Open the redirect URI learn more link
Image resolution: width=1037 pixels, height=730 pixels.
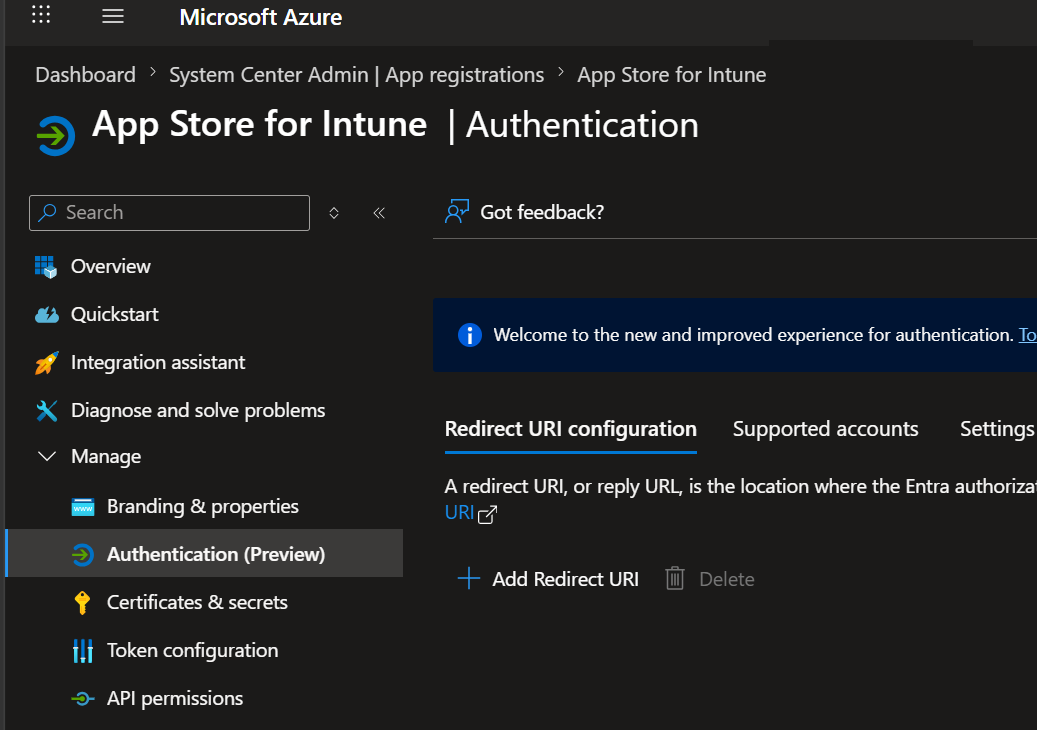click(460, 512)
